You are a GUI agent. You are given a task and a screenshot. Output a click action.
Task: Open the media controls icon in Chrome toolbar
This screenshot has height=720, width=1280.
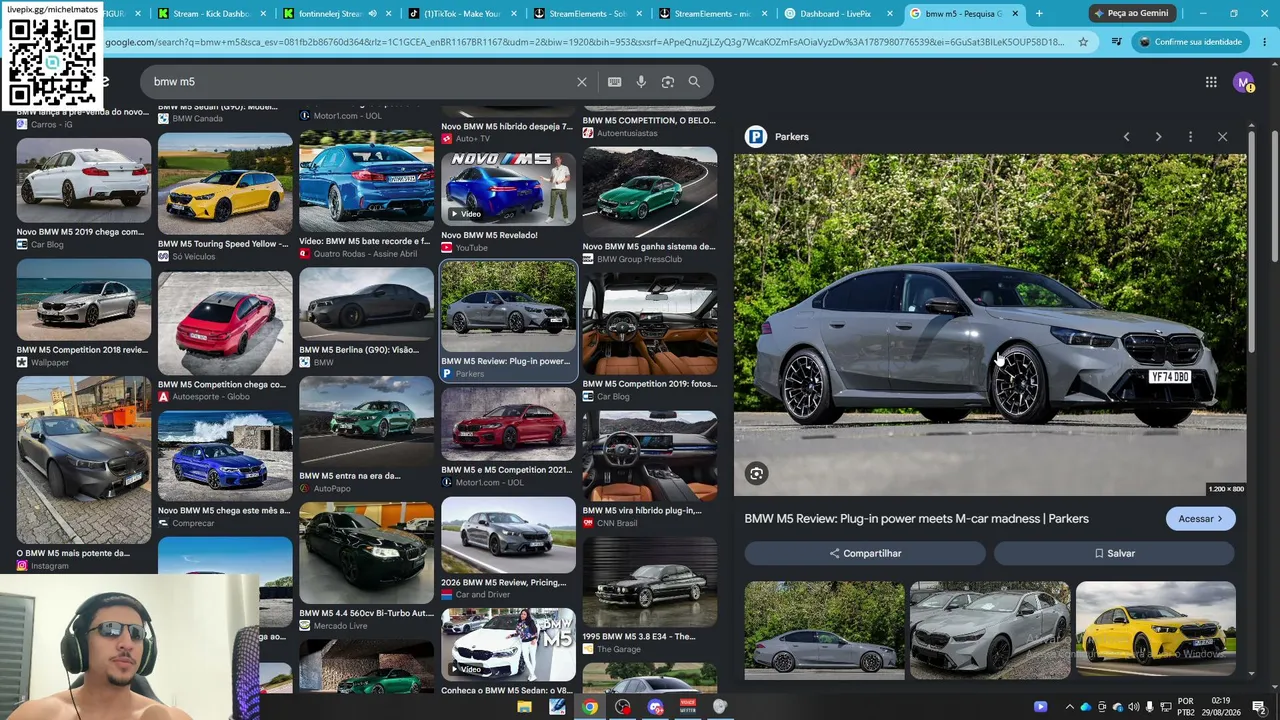click(1117, 42)
